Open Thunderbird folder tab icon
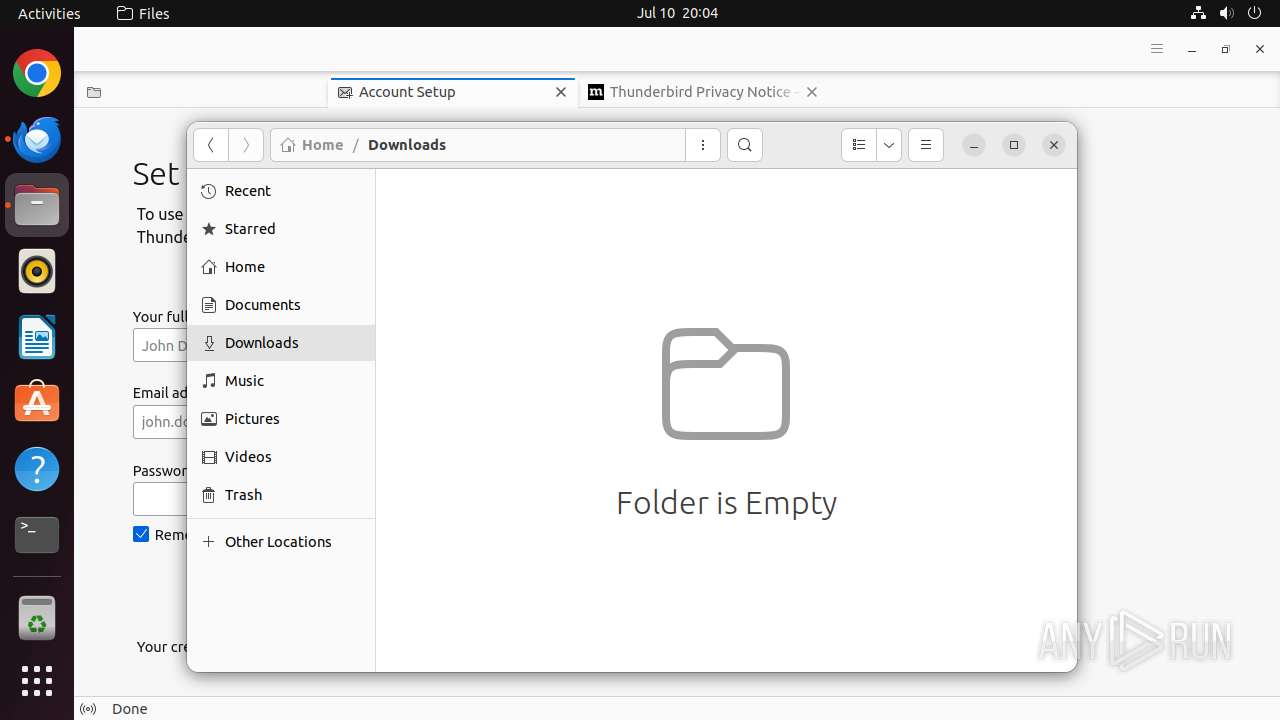Viewport: 1280px width, 720px height. point(94,92)
